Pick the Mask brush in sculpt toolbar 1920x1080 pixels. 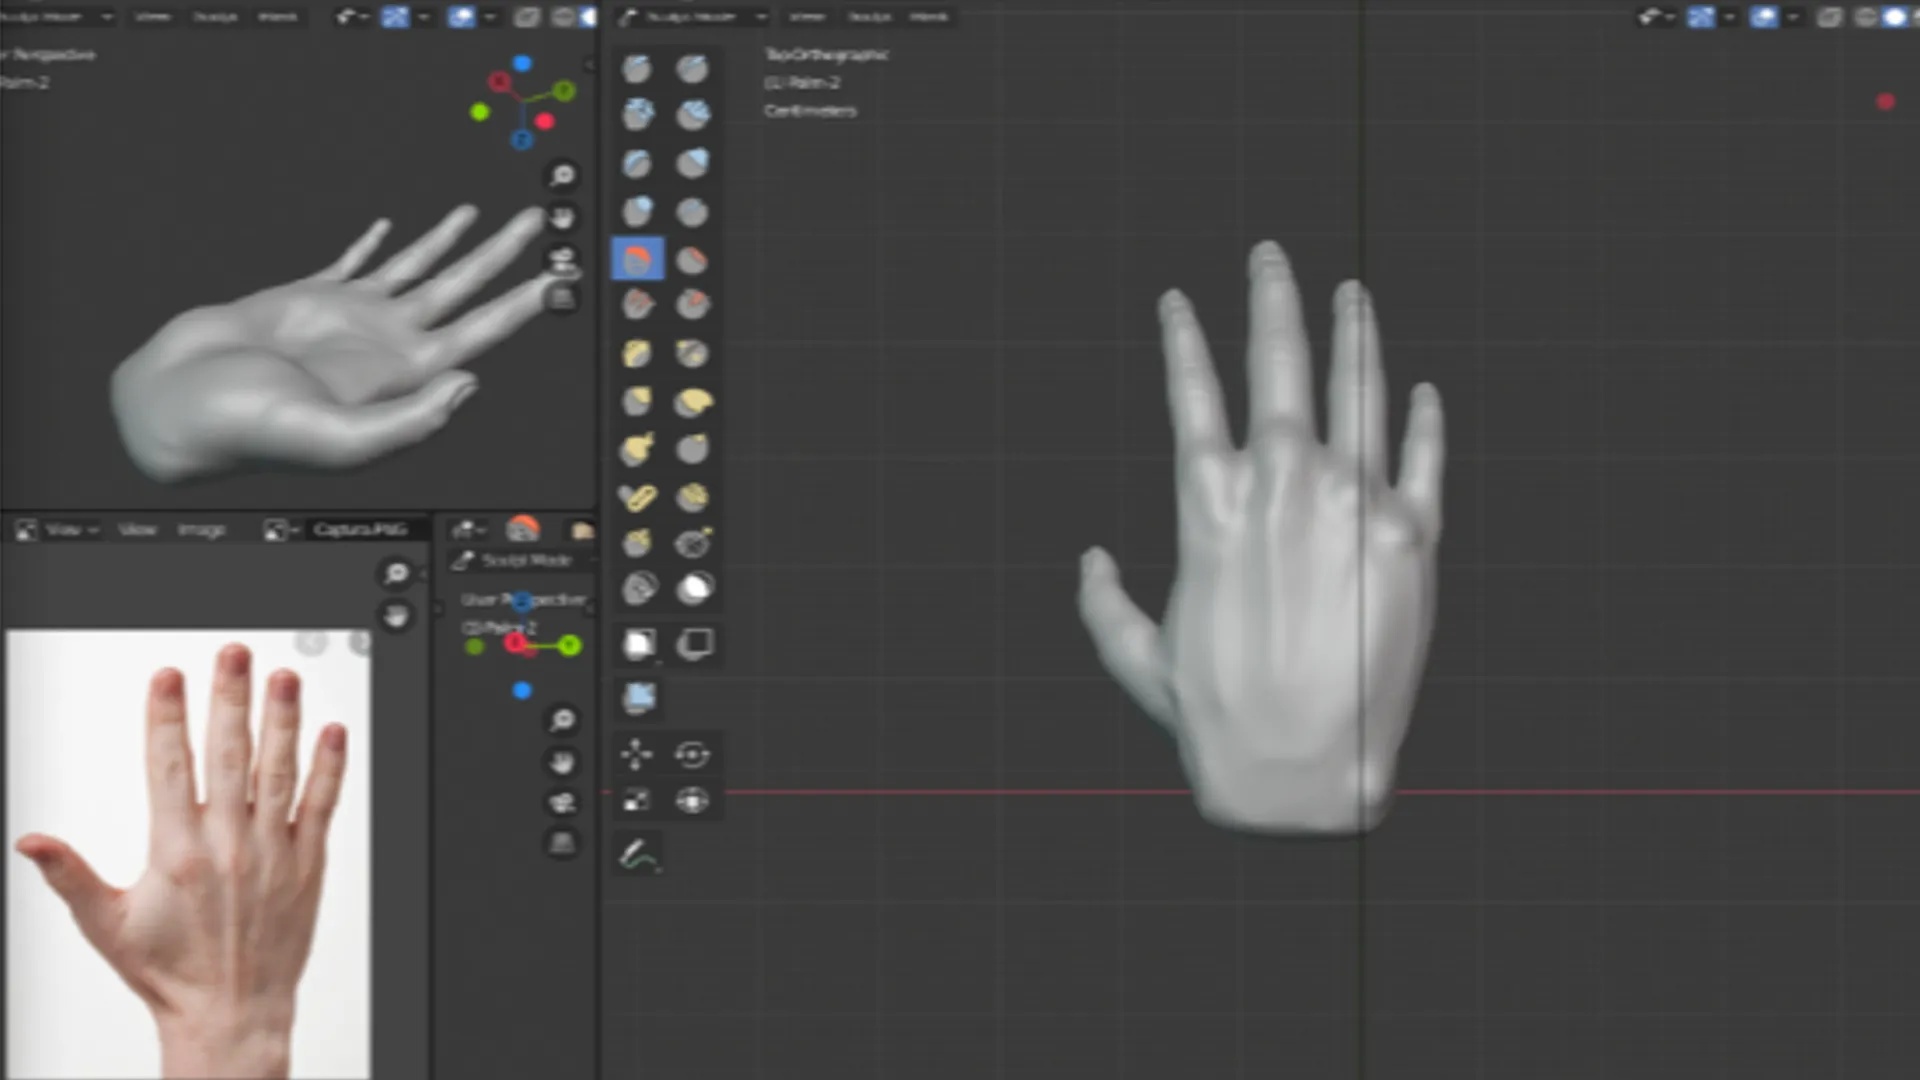693,589
